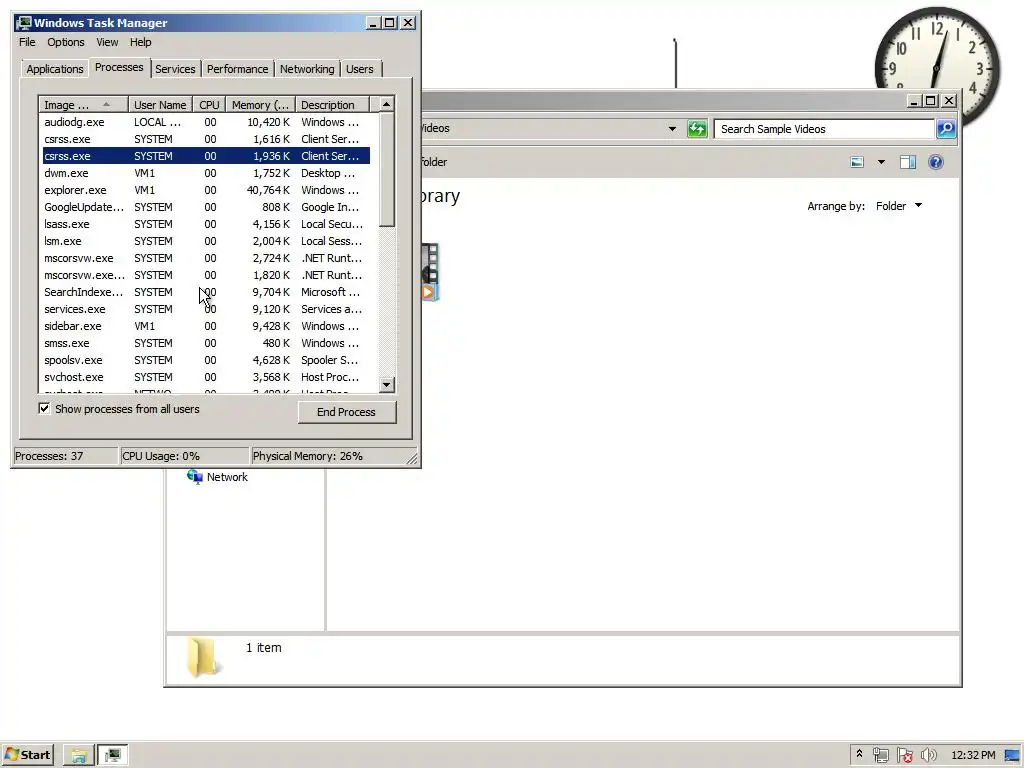Select the spoolsv.exe process row
1024x768 pixels.
[x=204, y=360]
